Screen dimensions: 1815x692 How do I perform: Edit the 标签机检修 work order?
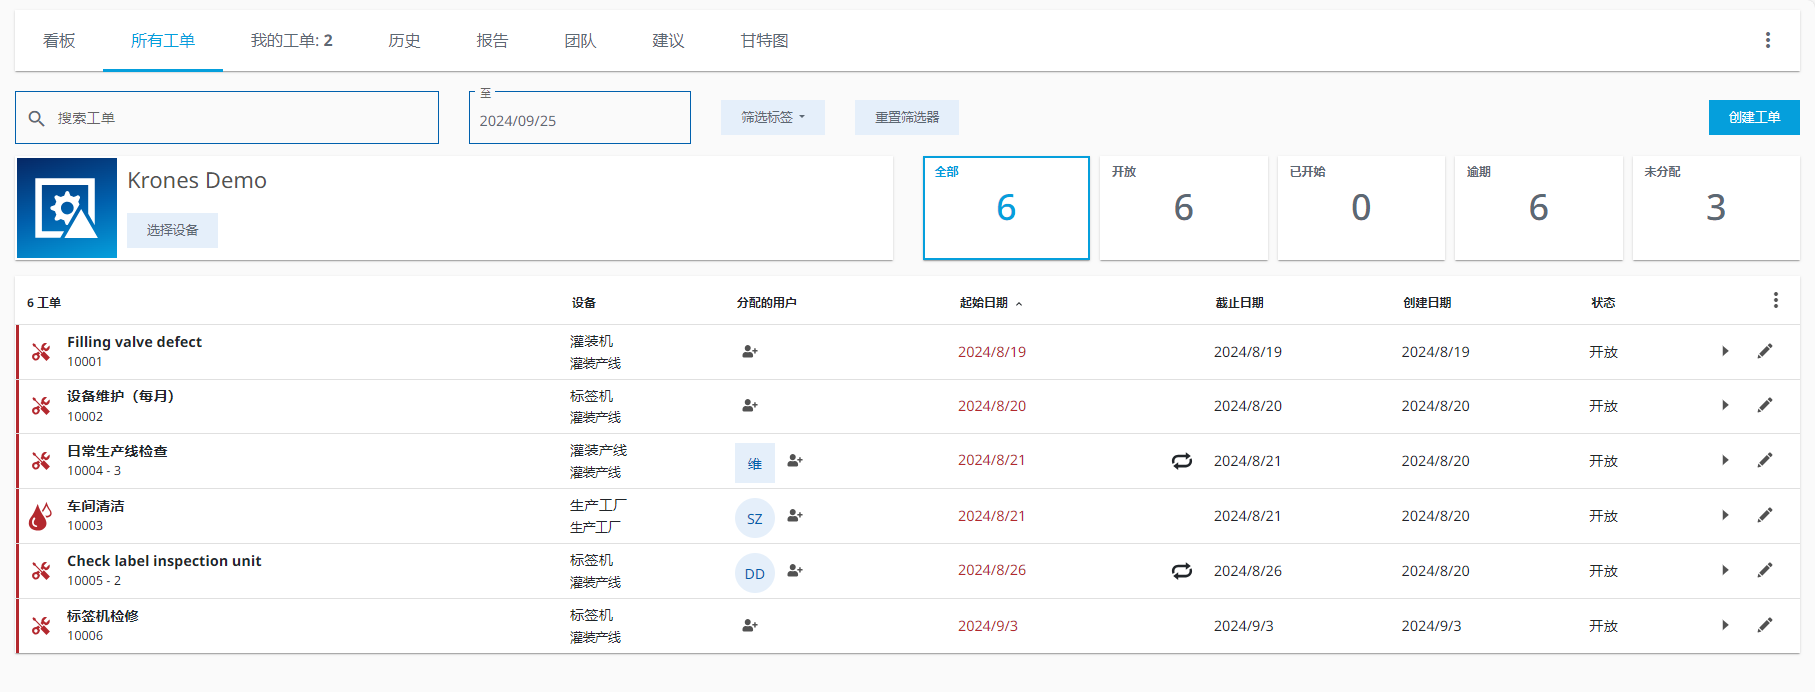1765,626
